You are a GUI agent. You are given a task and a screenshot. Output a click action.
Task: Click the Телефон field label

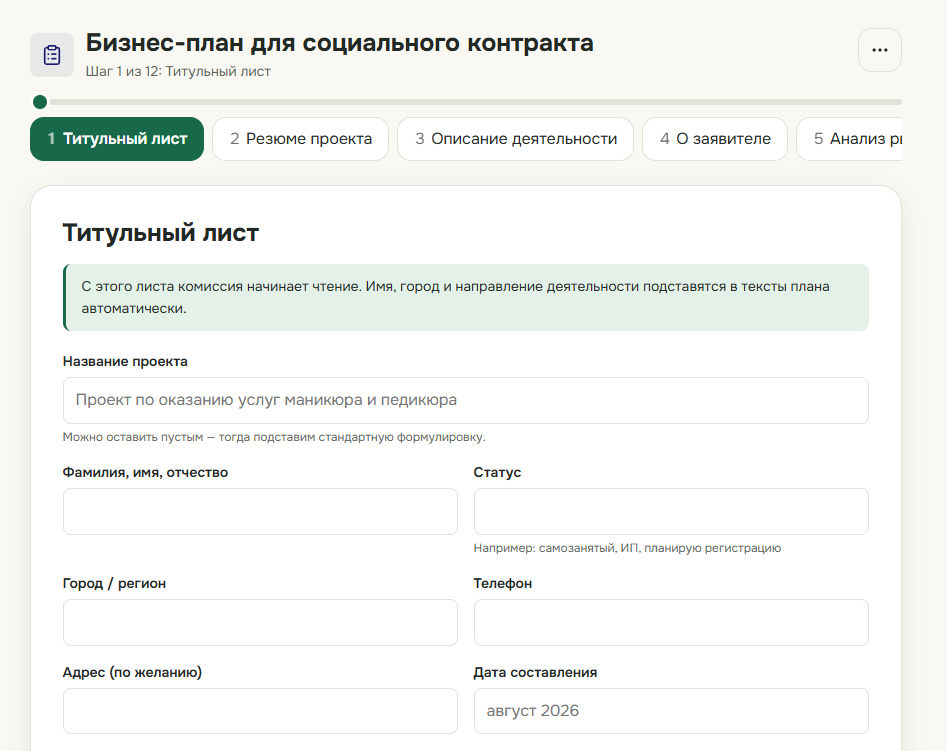tap(502, 584)
